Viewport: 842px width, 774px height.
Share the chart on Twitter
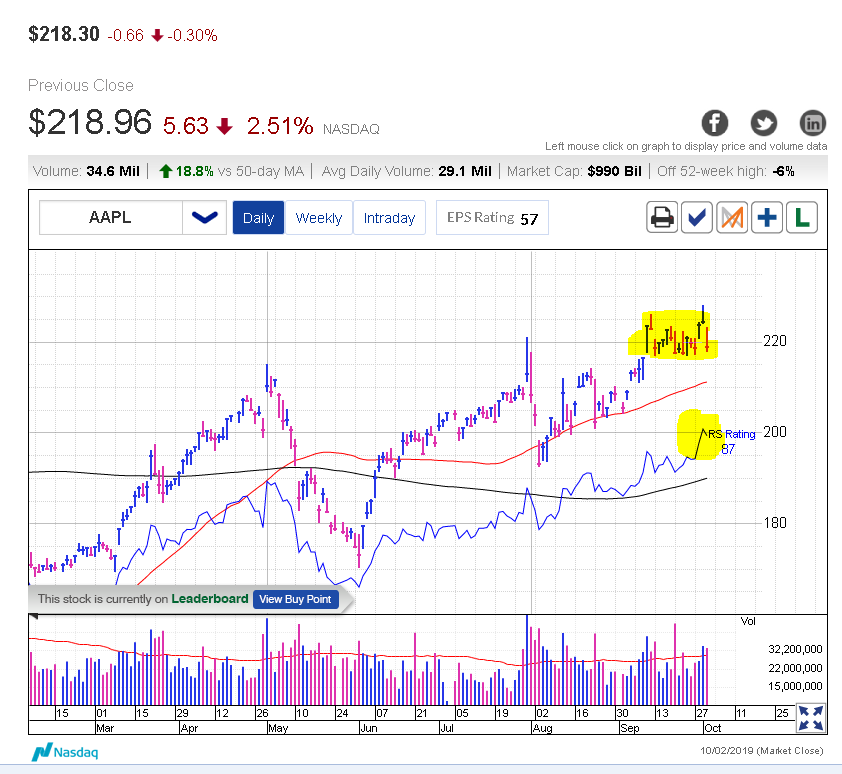(764, 123)
